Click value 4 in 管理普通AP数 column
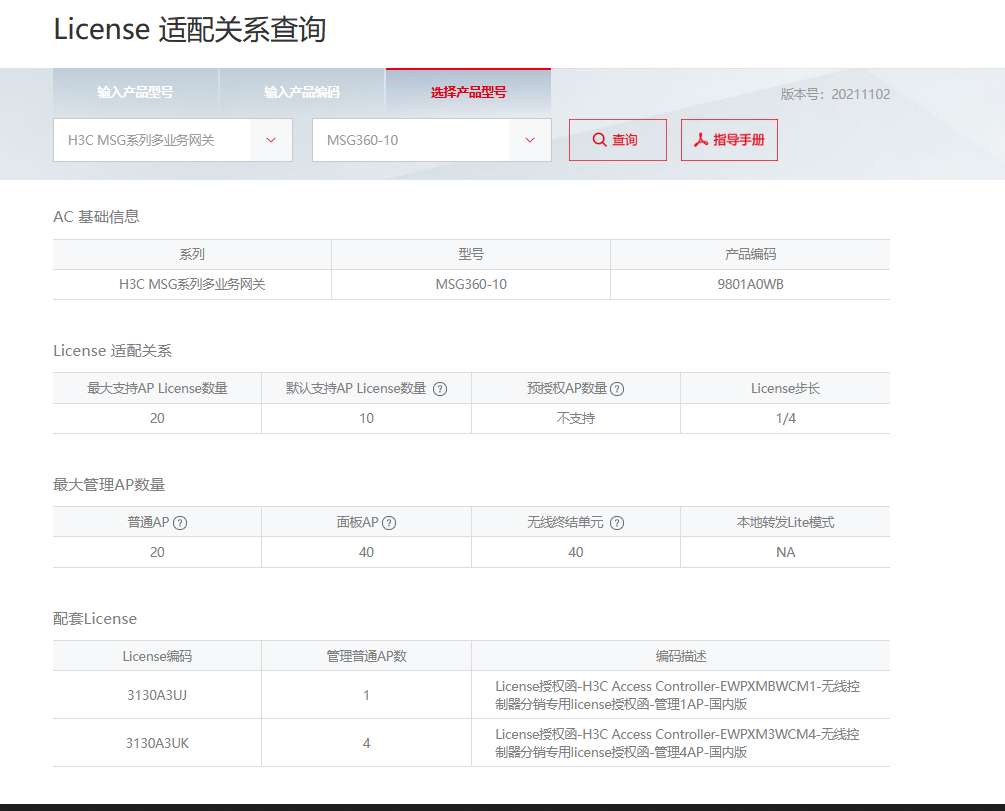Image resolution: width=1005 pixels, height=811 pixels. (x=367, y=744)
